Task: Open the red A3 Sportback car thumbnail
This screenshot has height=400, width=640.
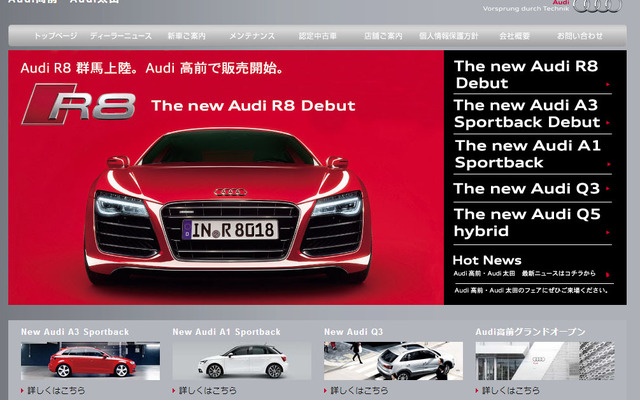Action: [90, 361]
